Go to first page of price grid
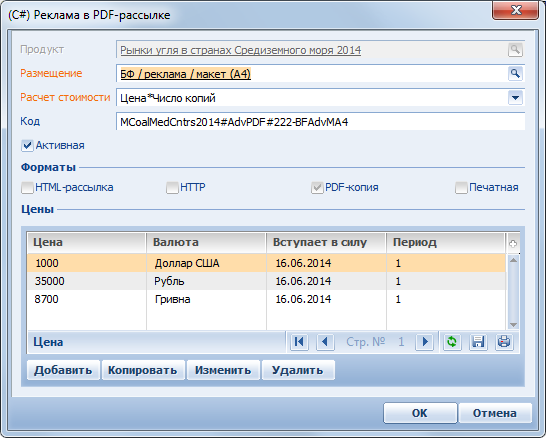 point(299,342)
